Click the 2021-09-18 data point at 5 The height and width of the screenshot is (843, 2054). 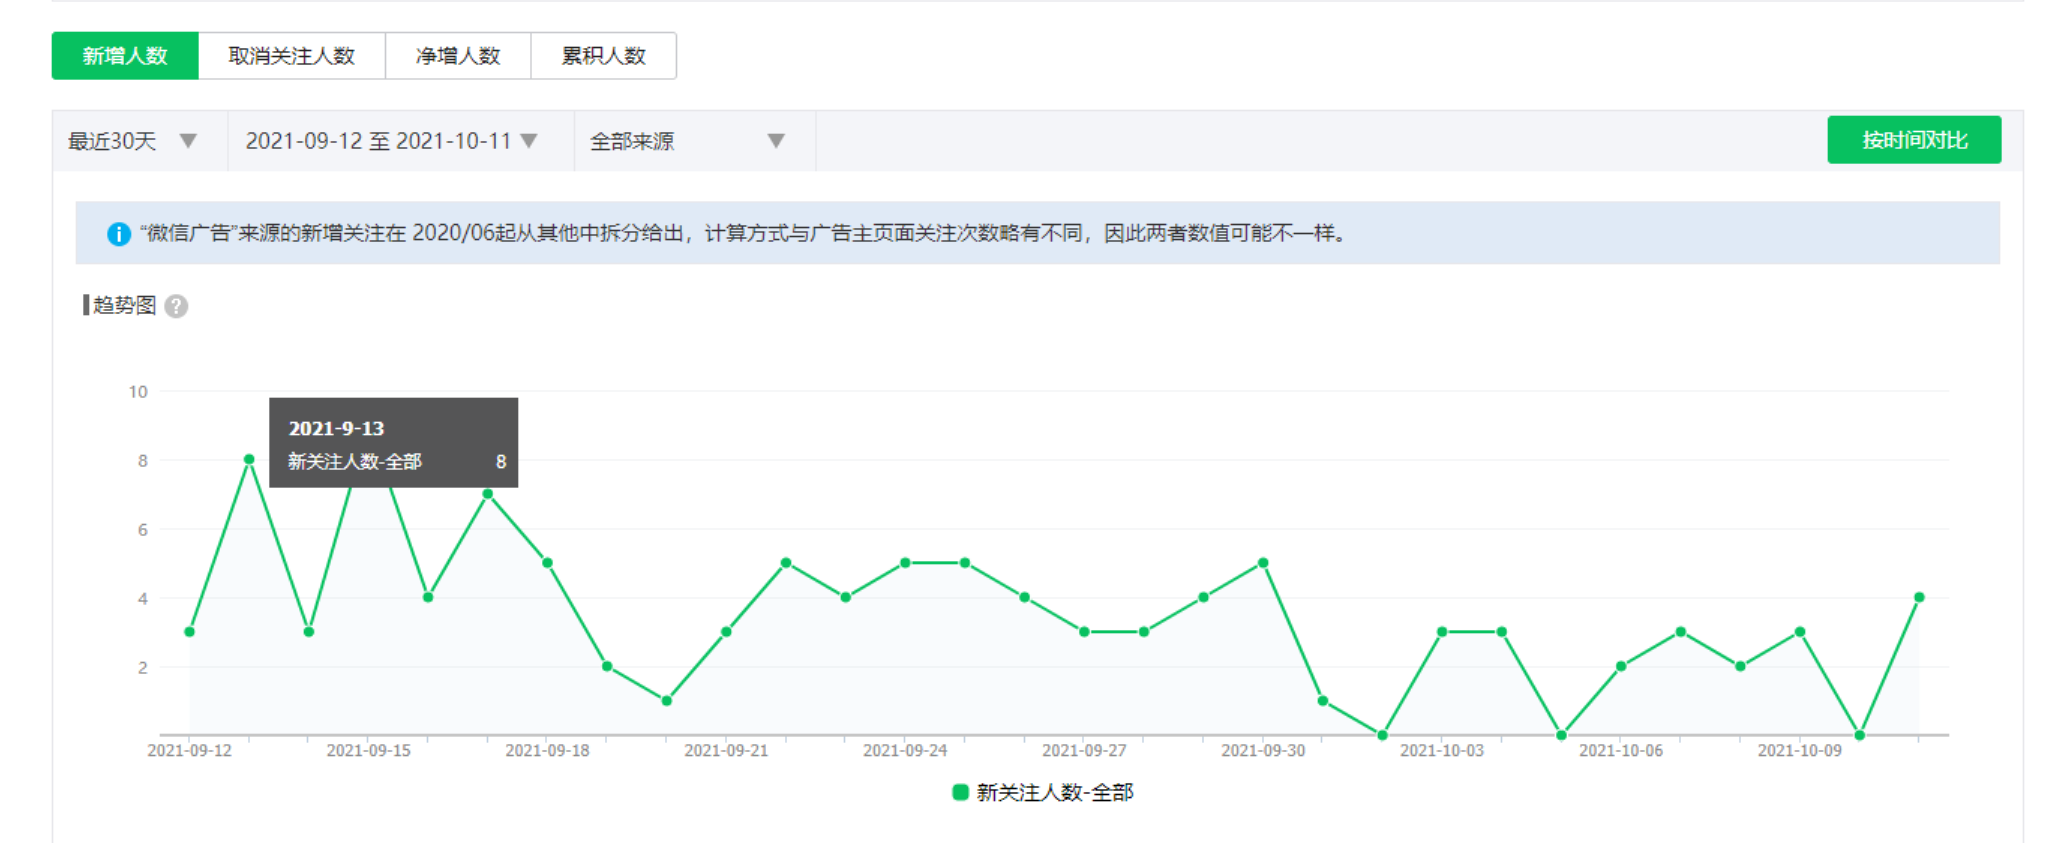(547, 563)
